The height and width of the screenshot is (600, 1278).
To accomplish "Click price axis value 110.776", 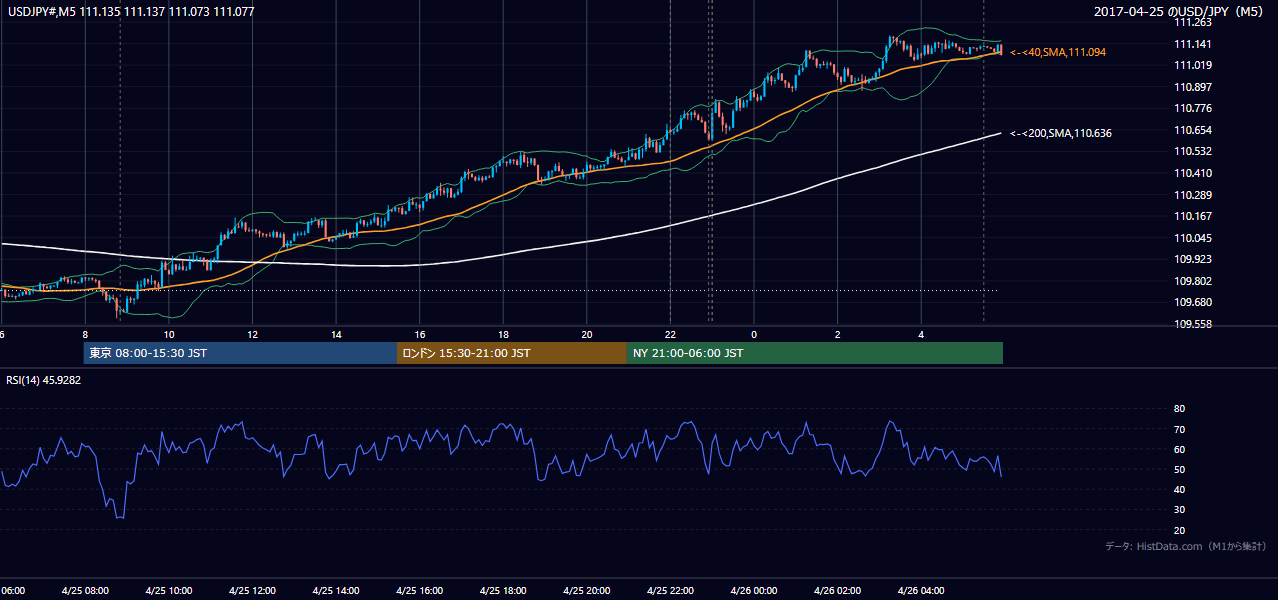I will click(1192, 108).
